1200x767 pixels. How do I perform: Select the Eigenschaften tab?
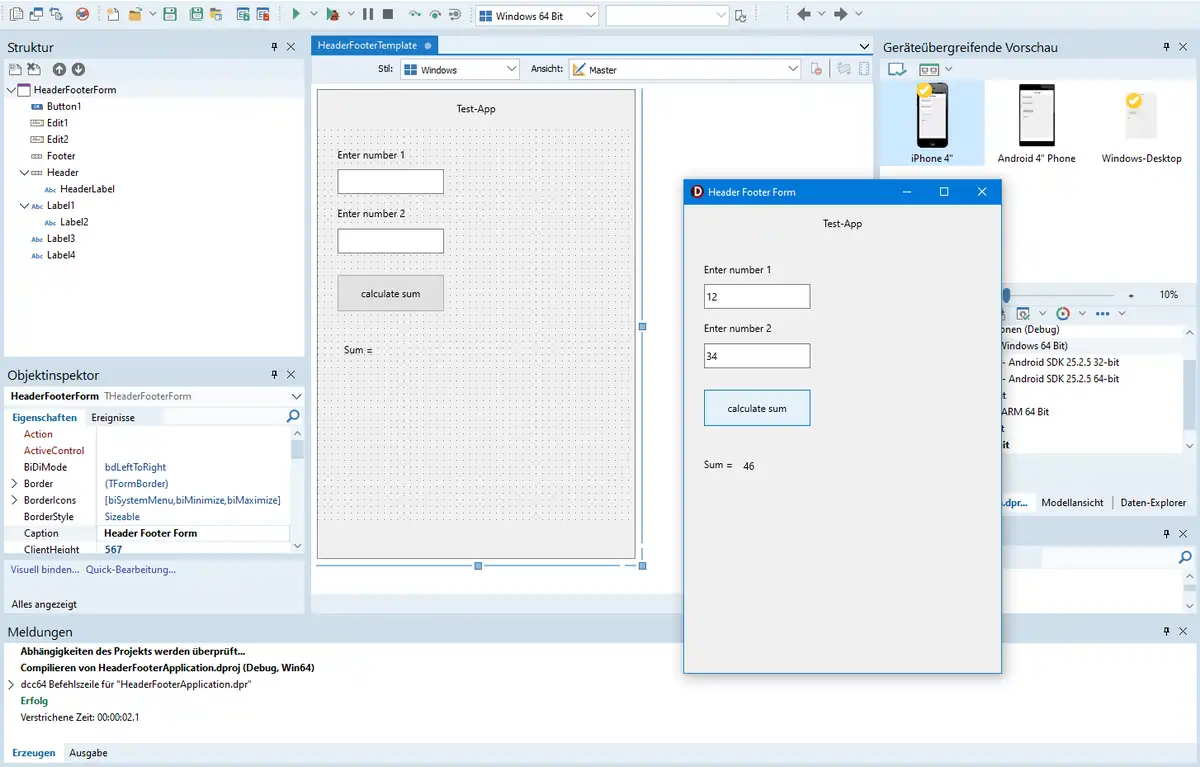click(x=44, y=417)
